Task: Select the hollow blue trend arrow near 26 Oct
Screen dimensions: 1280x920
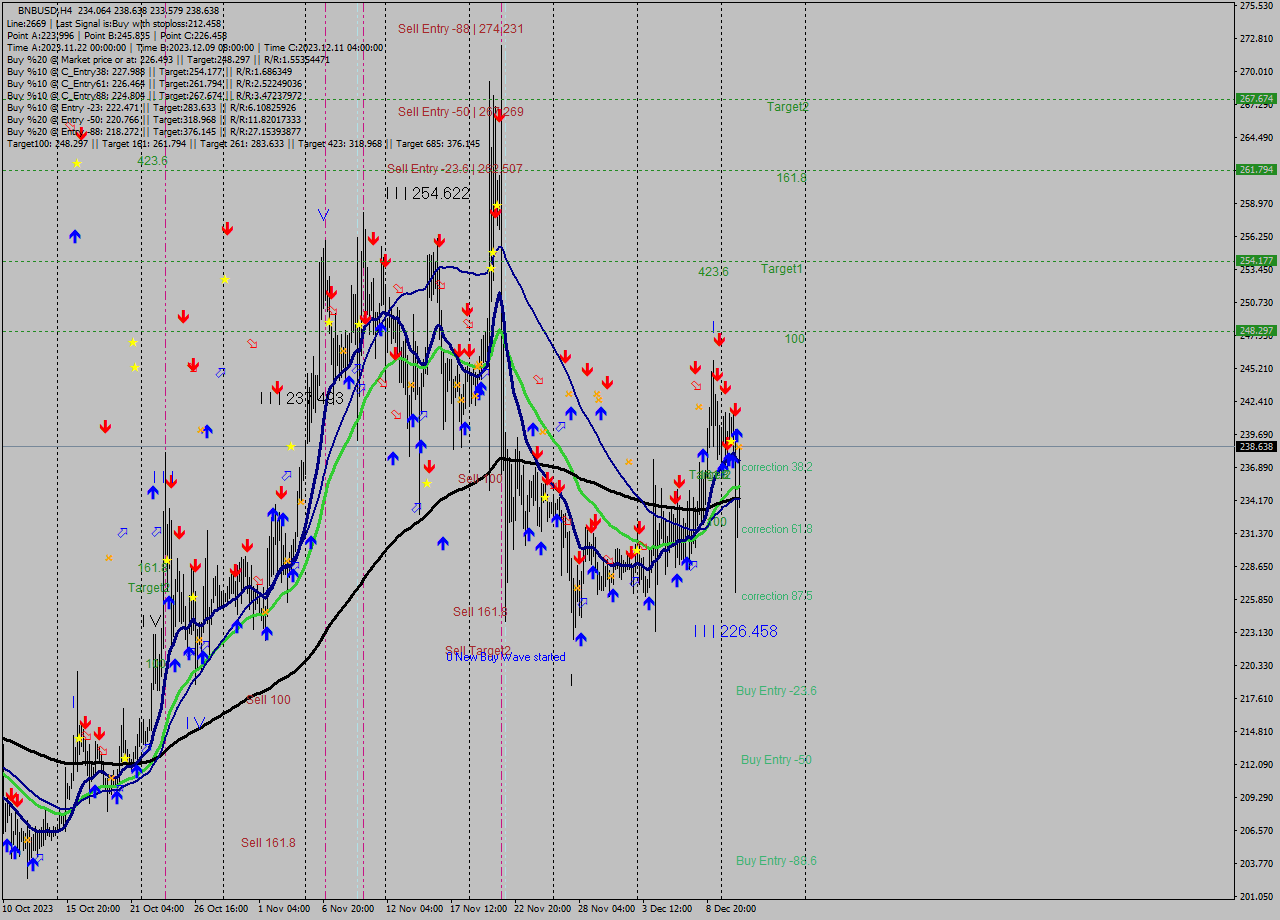Action: pos(222,372)
